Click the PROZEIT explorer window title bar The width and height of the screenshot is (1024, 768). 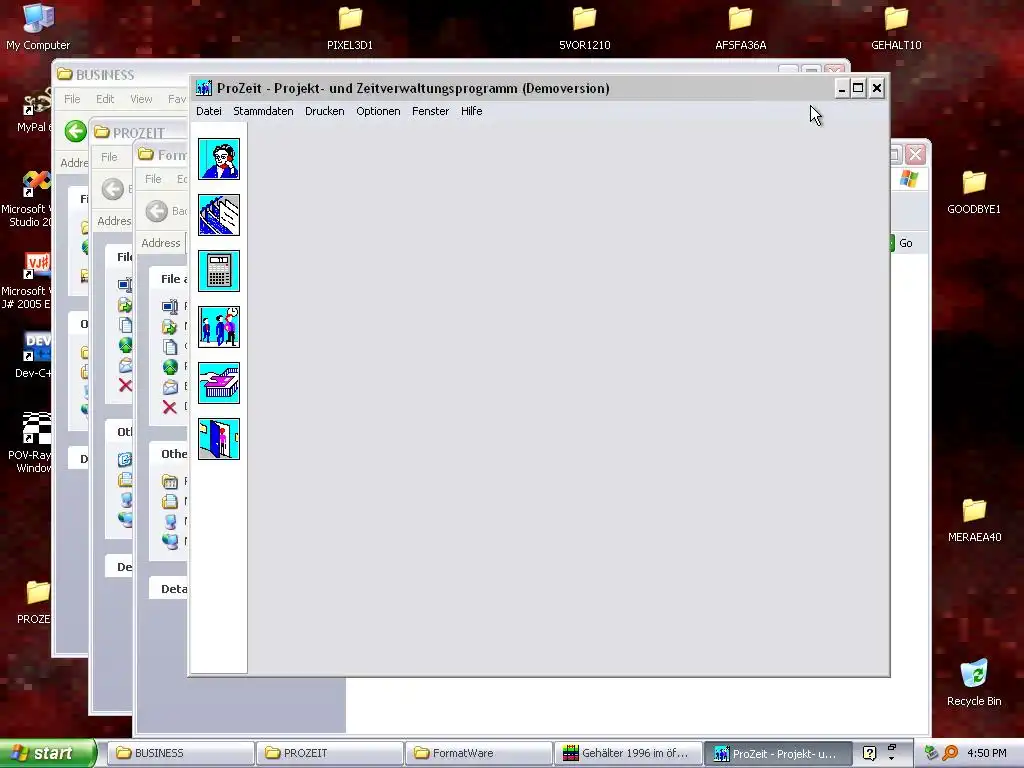(x=138, y=131)
